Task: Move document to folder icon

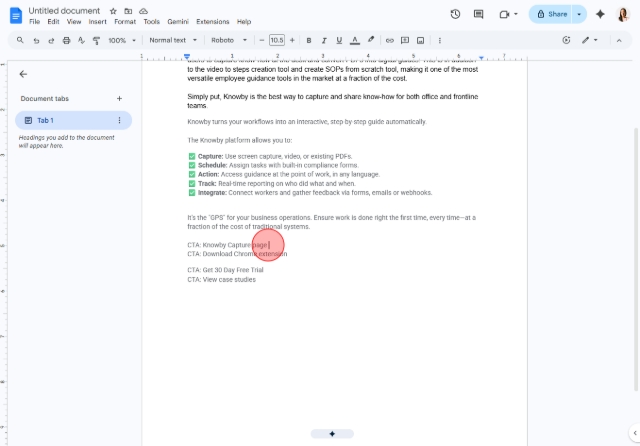Action: tap(128, 11)
